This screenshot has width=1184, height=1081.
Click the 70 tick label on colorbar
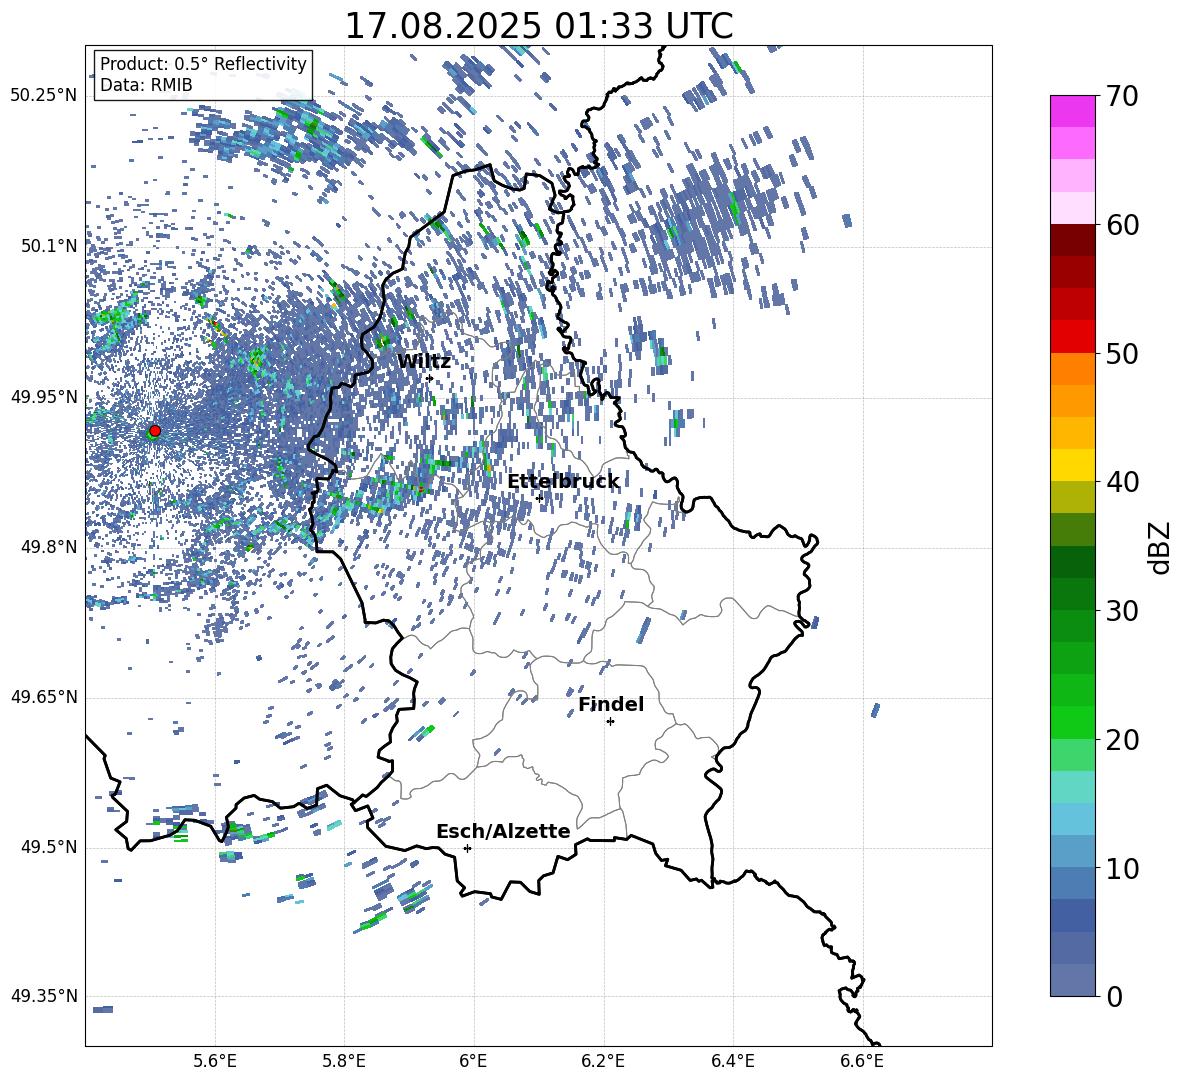tap(1122, 96)
